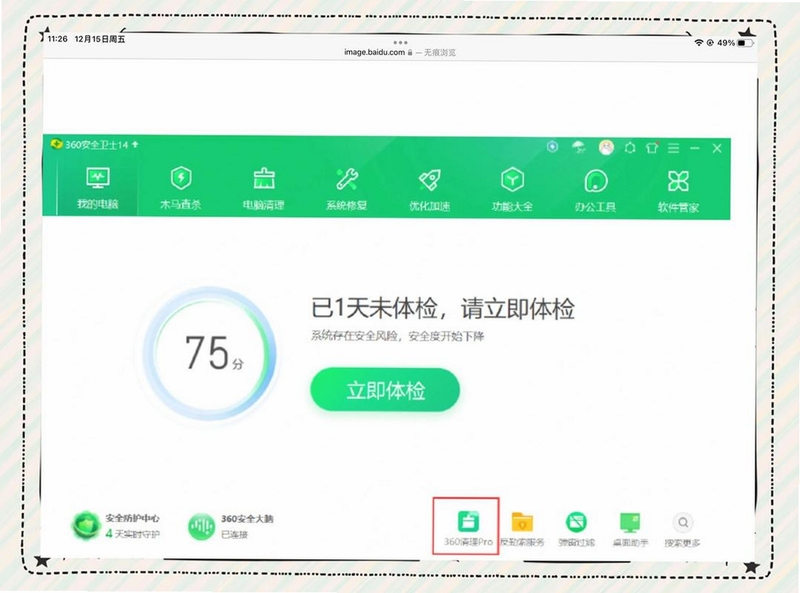Tap the browser three-dot handle

point(401,42)
